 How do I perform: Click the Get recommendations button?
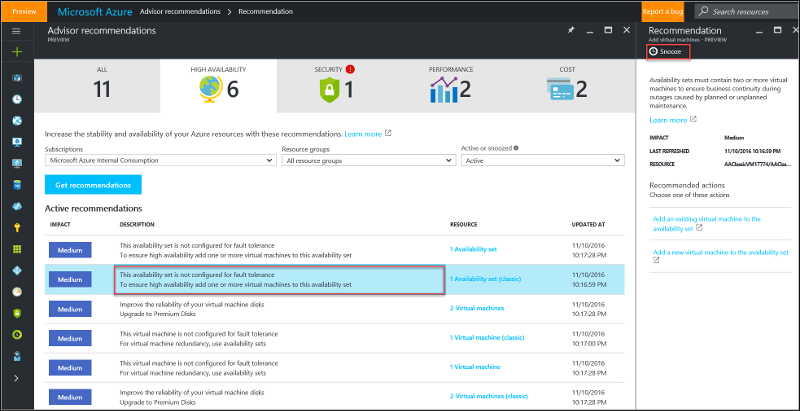[93, 185]
